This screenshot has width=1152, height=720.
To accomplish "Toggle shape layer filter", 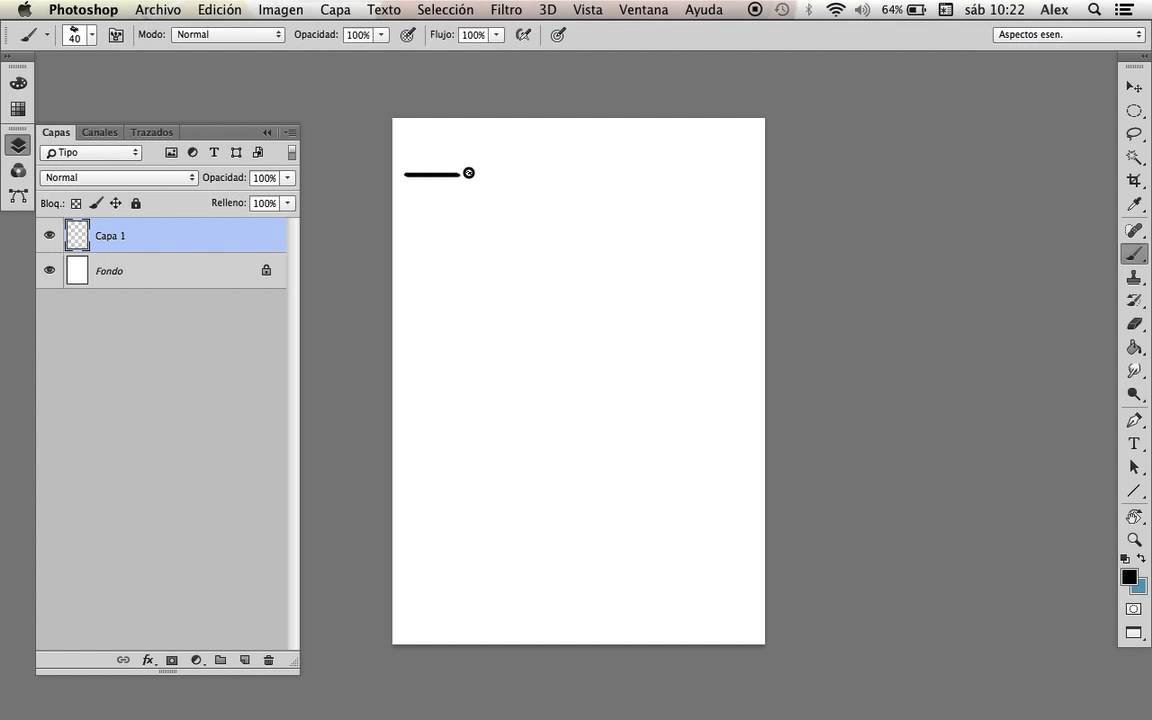I will point(236,153).
